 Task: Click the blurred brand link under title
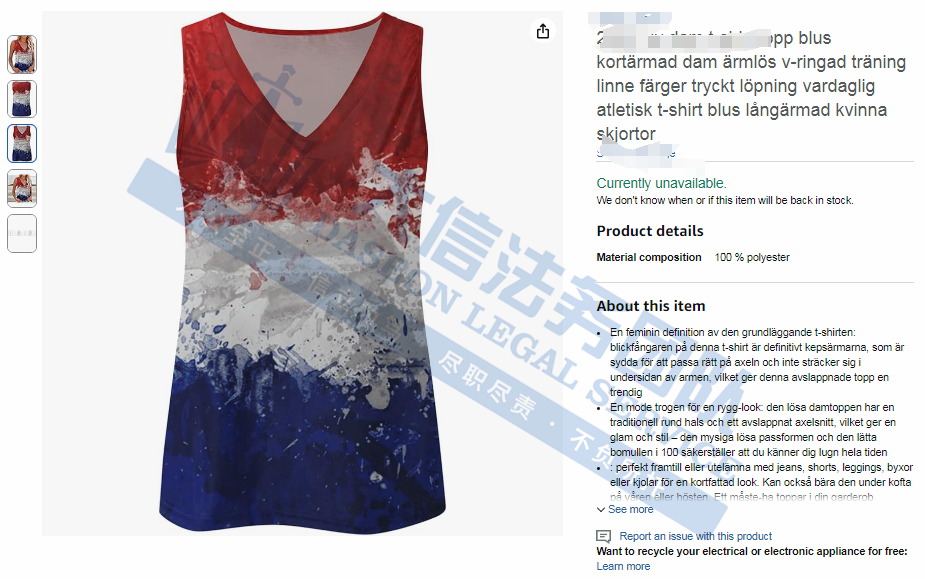coord(636,153)
